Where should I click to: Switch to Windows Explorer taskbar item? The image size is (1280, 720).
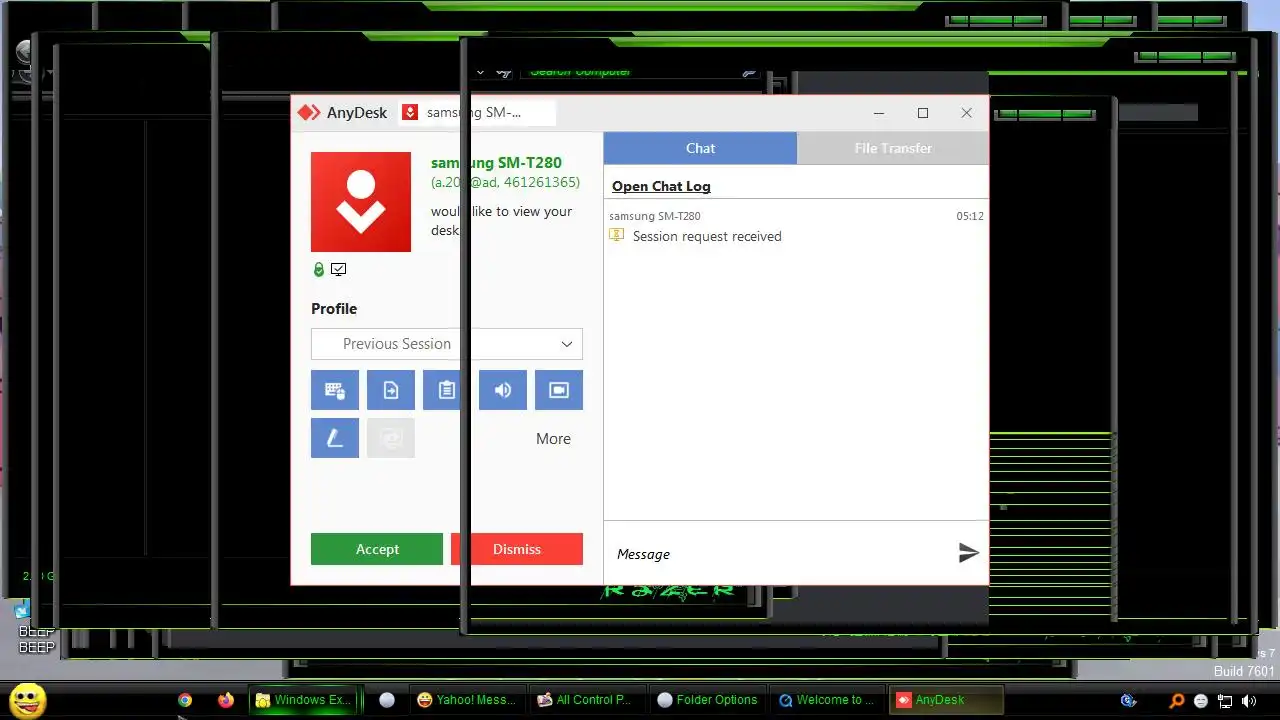tap(304, 700)
